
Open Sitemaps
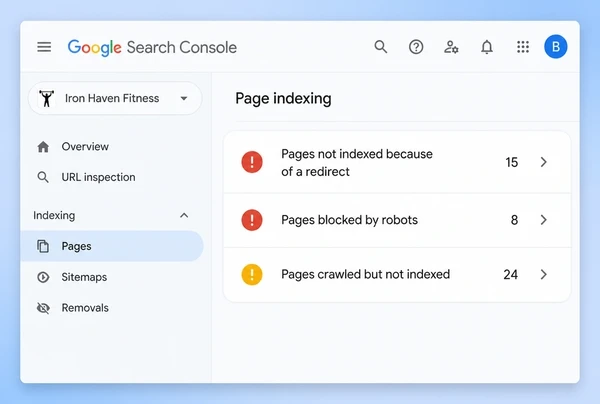pos(84,277)
